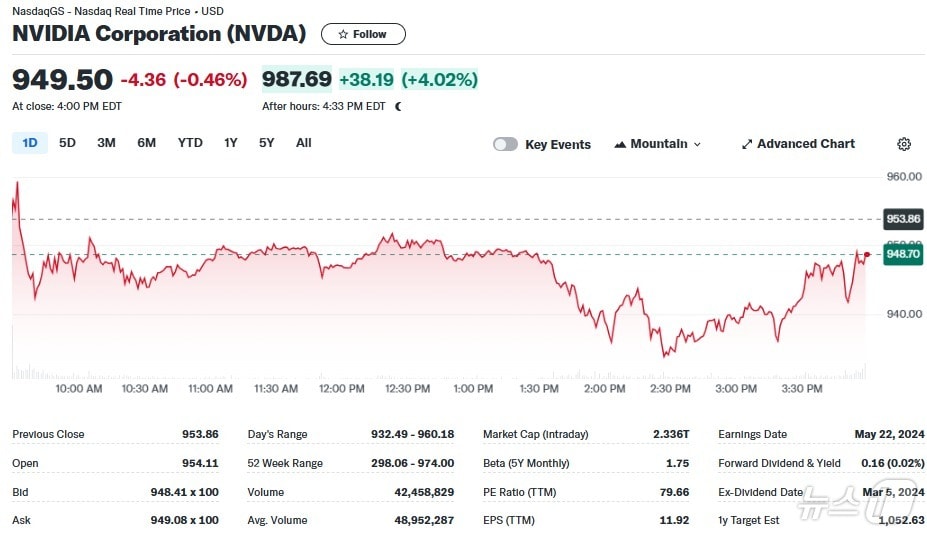The width and height of the screenshot is (927, 536).
Task: Expand the Mountain chart type dropdown
Action: (697, 144)
